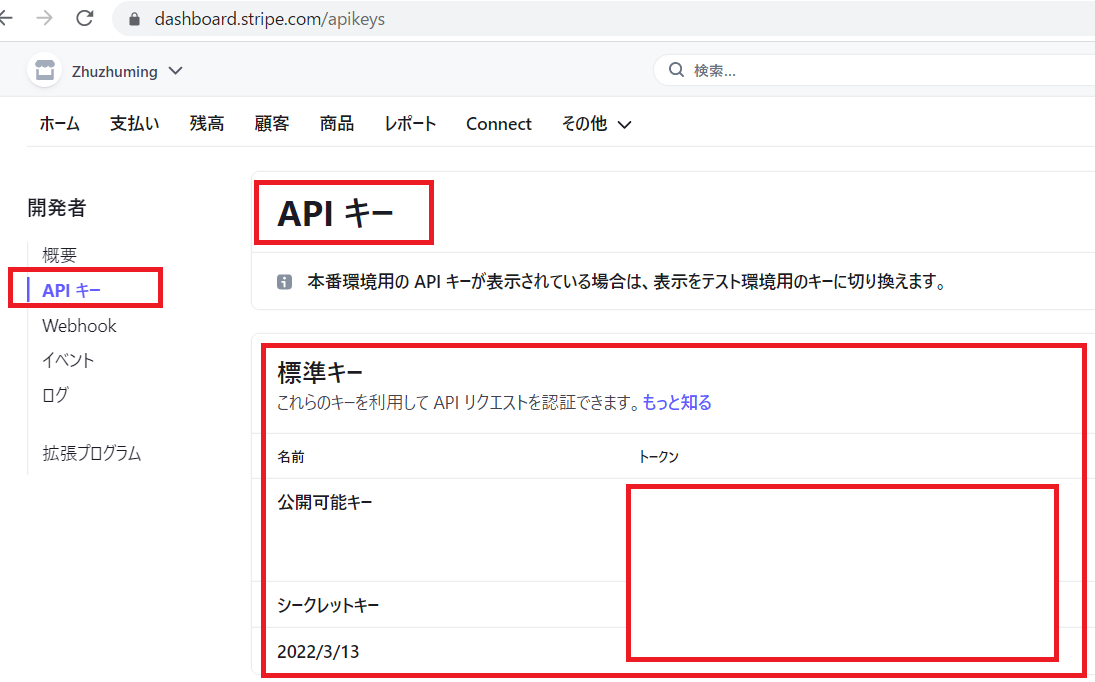Open the その他 dropdown menu
Viewport: 1095px width, 682px height.
point(596,124)
